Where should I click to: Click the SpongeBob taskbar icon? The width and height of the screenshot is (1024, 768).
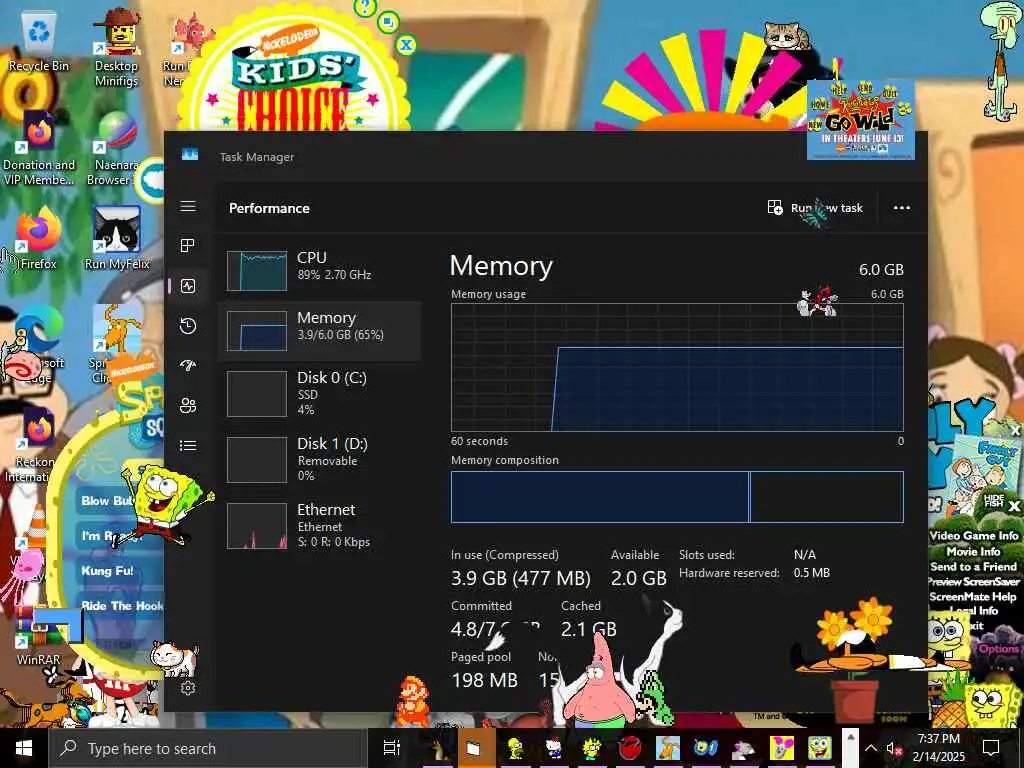820,748
